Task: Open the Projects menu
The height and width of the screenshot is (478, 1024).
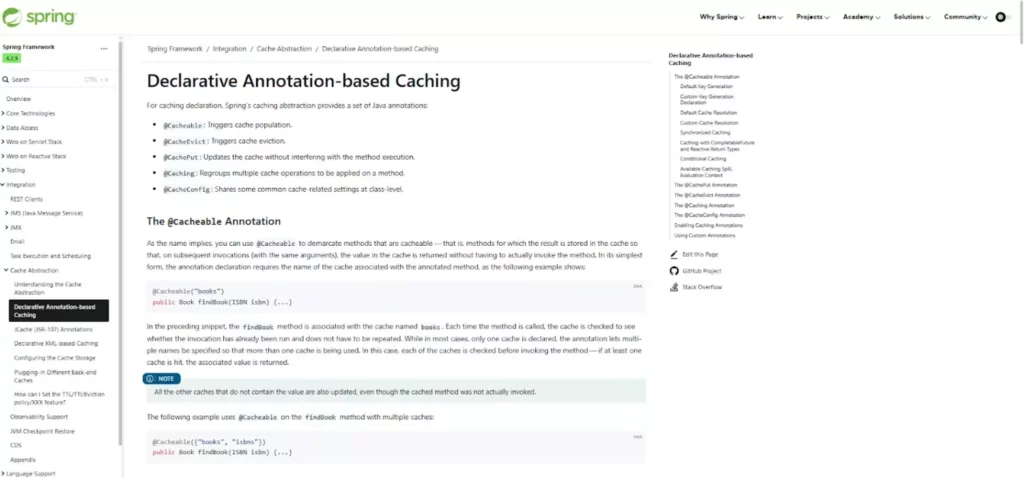Action: [x=812, y=17]
